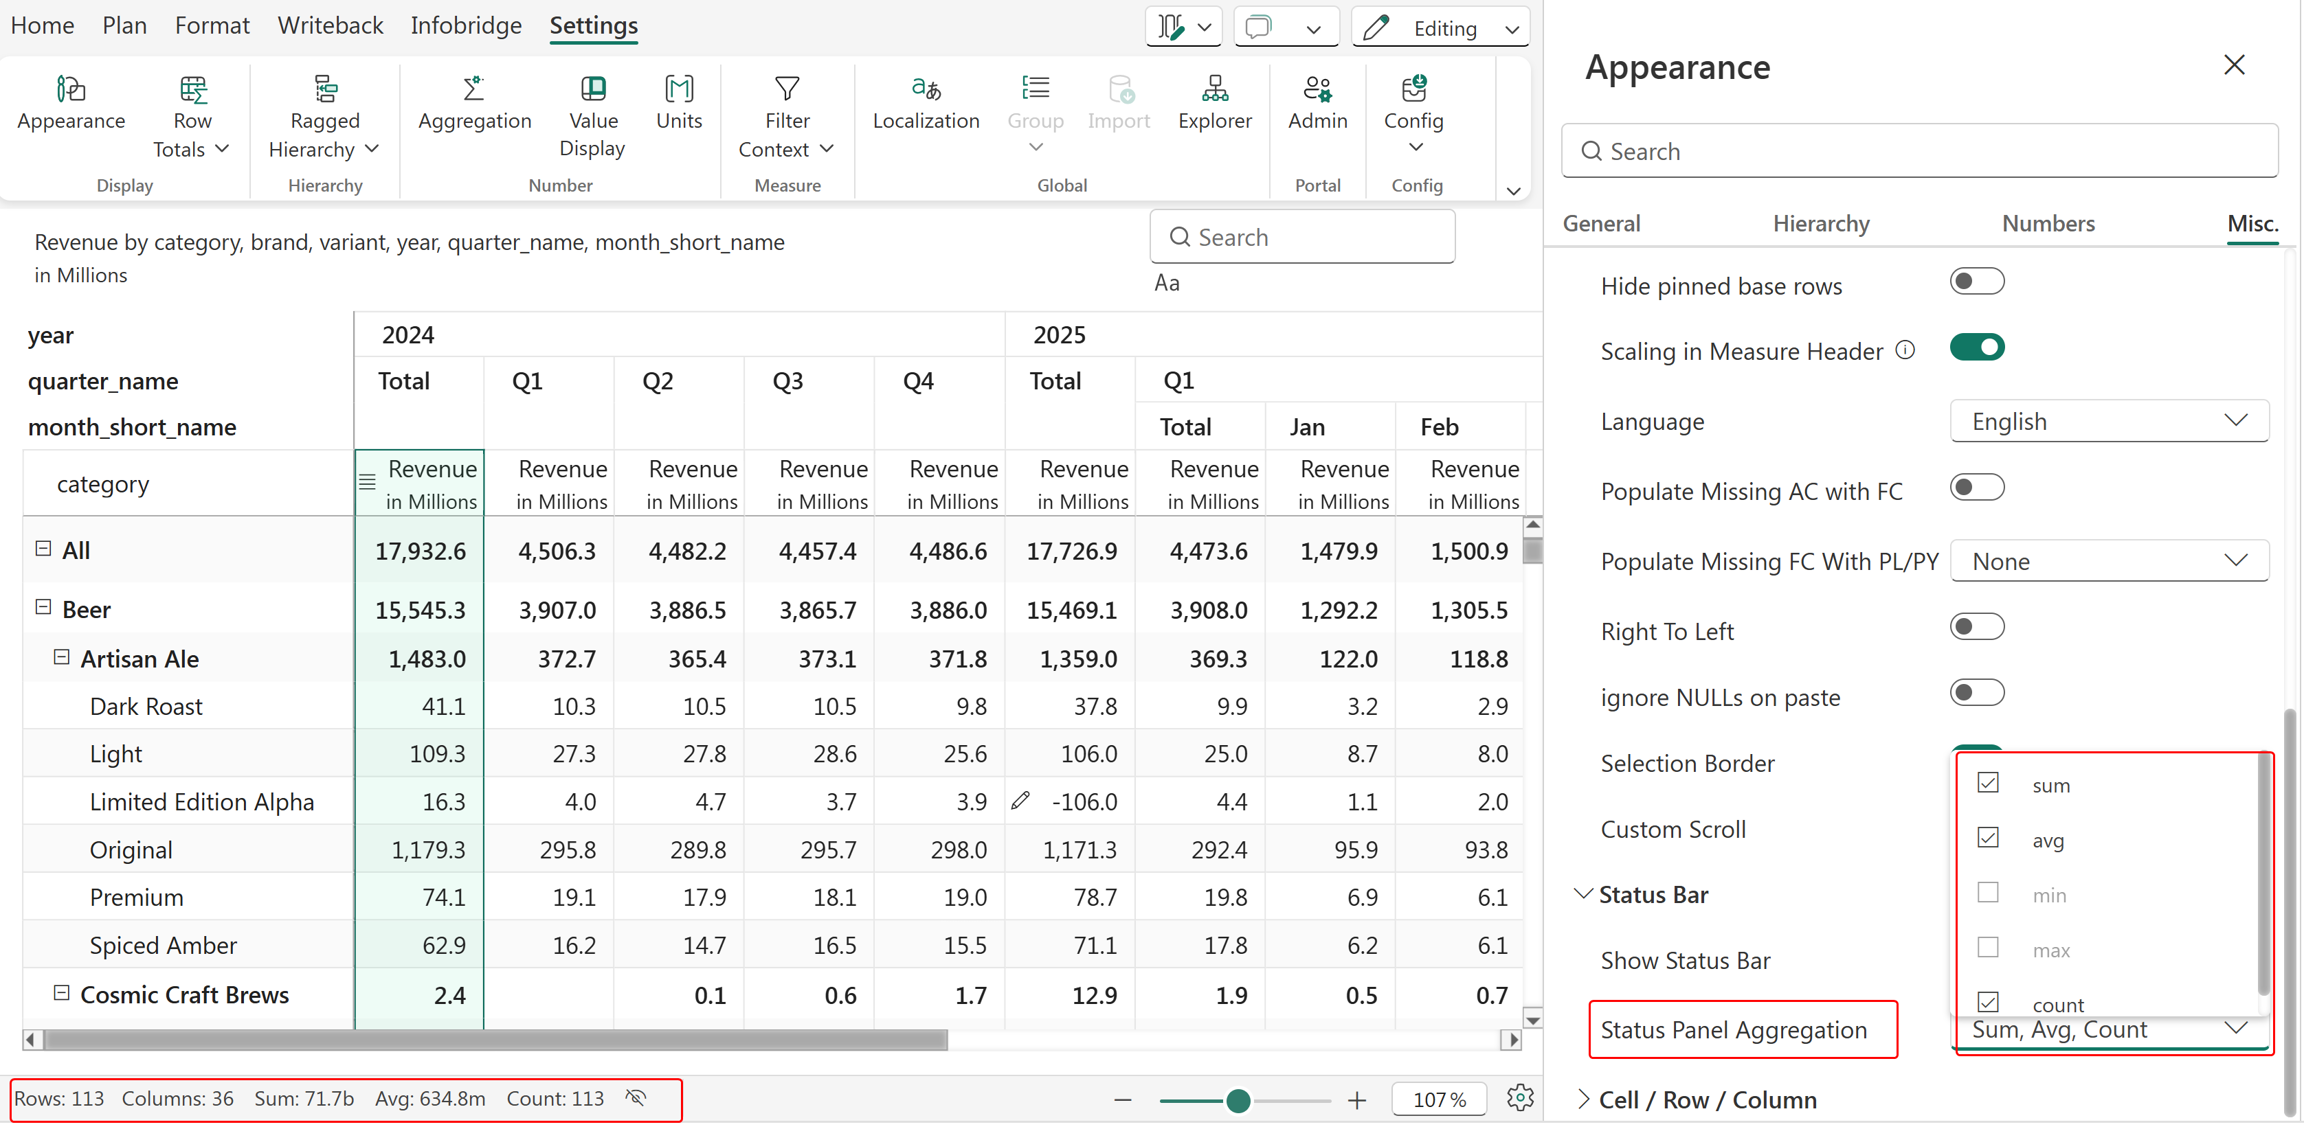Click the hide status bar eye icon
The height and width of the screenshot is (1129, 2304).
(x=637, y=1098)
